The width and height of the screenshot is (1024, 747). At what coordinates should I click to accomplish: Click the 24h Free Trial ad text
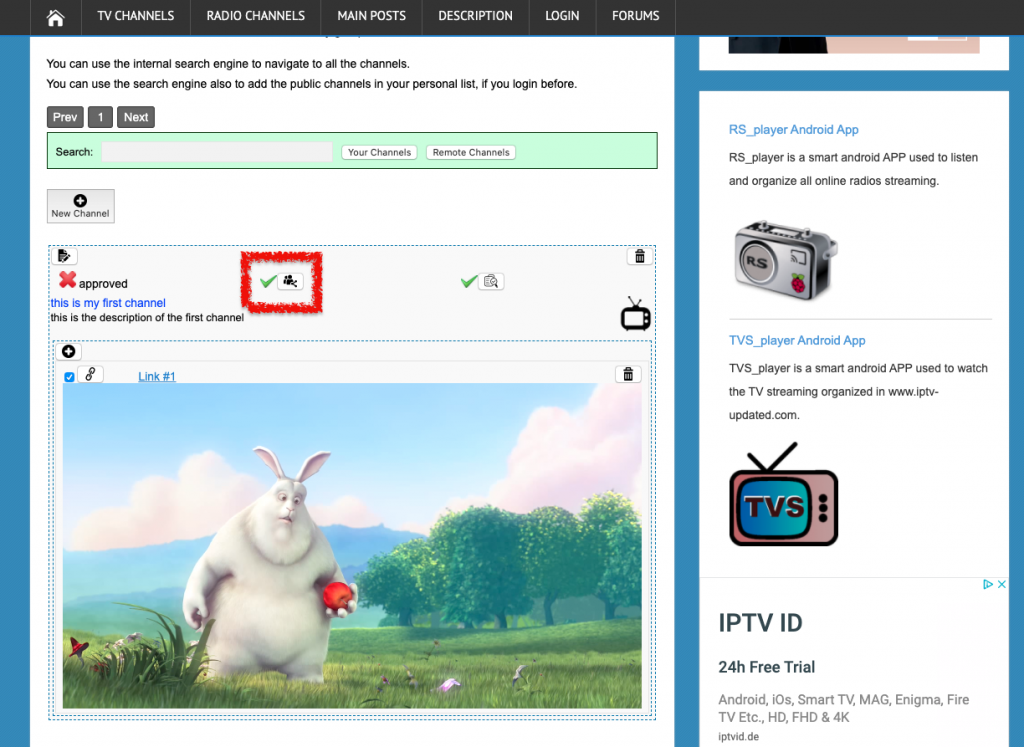[x=767, y=667]
